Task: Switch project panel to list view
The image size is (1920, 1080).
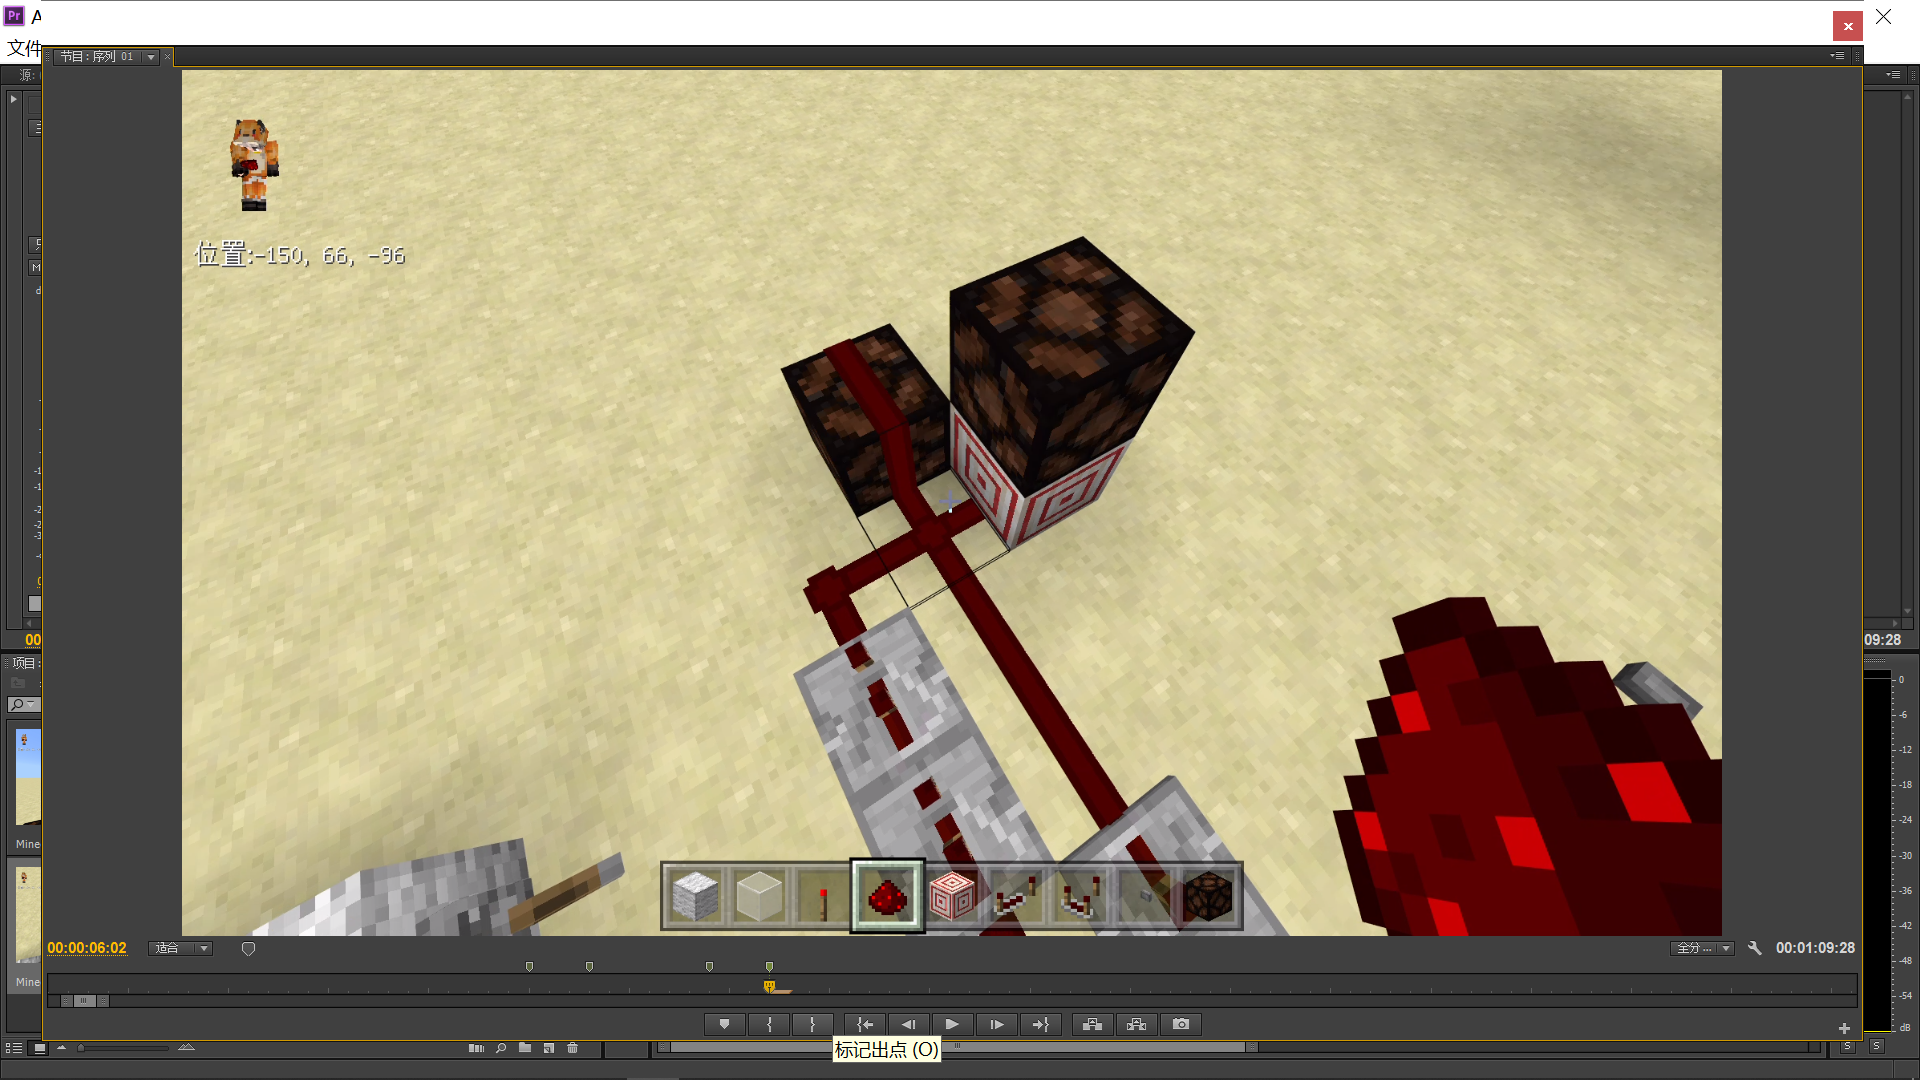Action: (x=14, y=1048)
